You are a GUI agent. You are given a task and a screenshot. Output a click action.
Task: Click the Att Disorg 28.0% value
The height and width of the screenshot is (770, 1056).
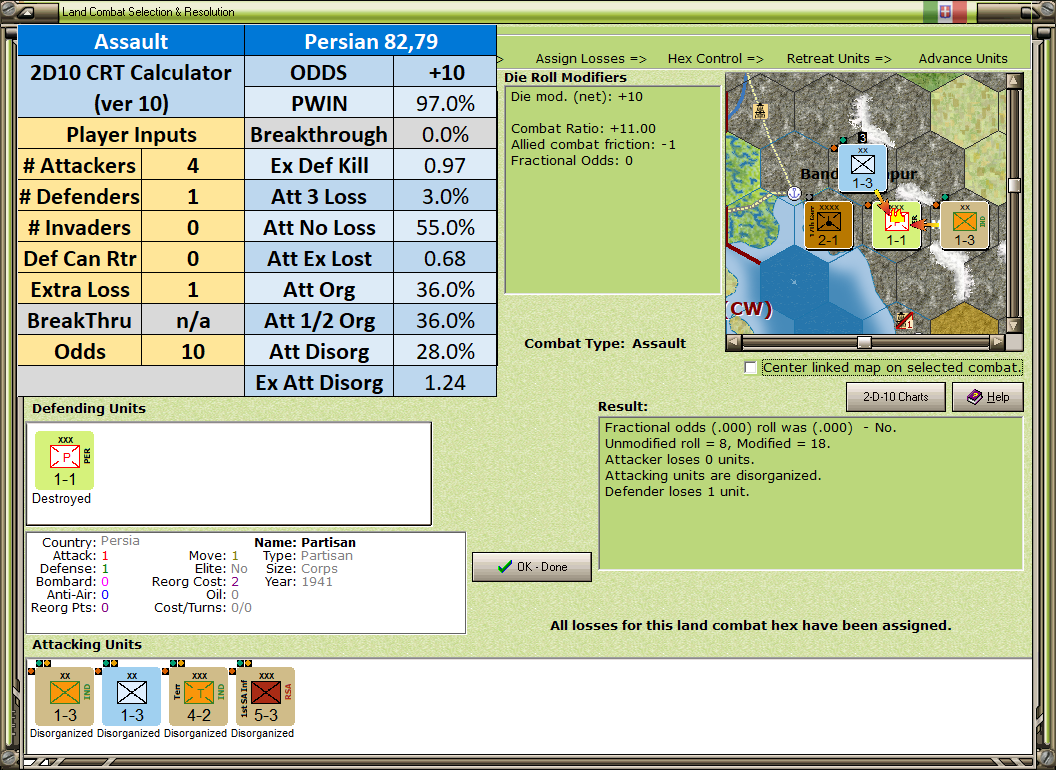(x=445, y=351)
